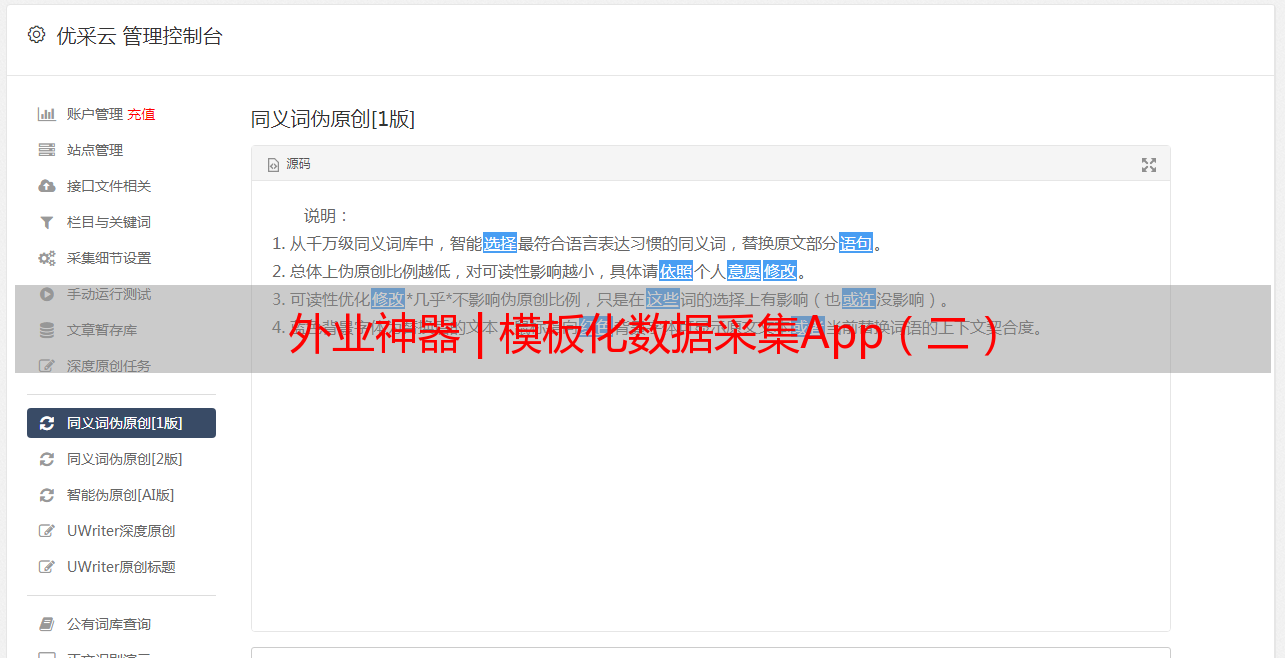1285x658 pixels.
Task: Click 优采云 管理控制台 header title
Action: pyautogui.click(x=139, y=36)
